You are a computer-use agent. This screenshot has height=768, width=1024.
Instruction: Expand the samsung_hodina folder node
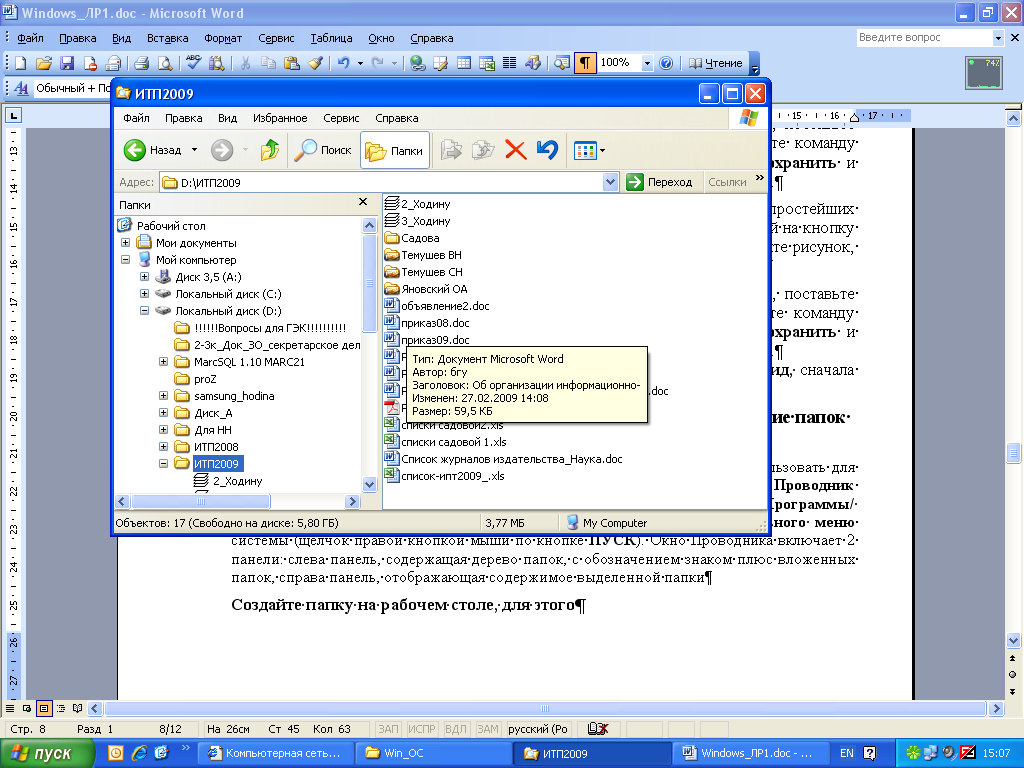pyautogui.click(x=163, y=396)
